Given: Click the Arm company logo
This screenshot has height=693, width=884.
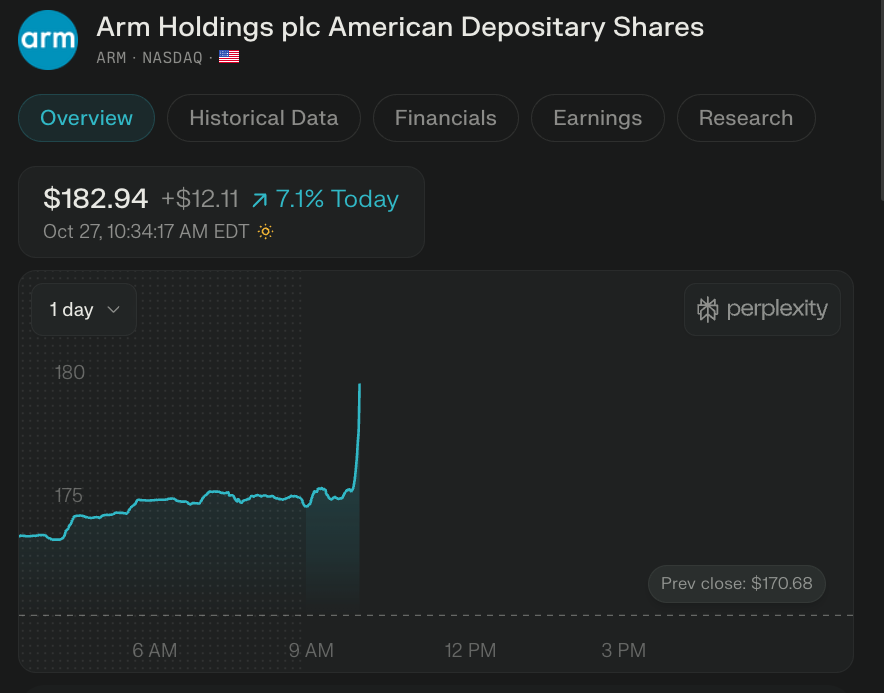Looking at the screenshot, I should click(x=50, y=39).
